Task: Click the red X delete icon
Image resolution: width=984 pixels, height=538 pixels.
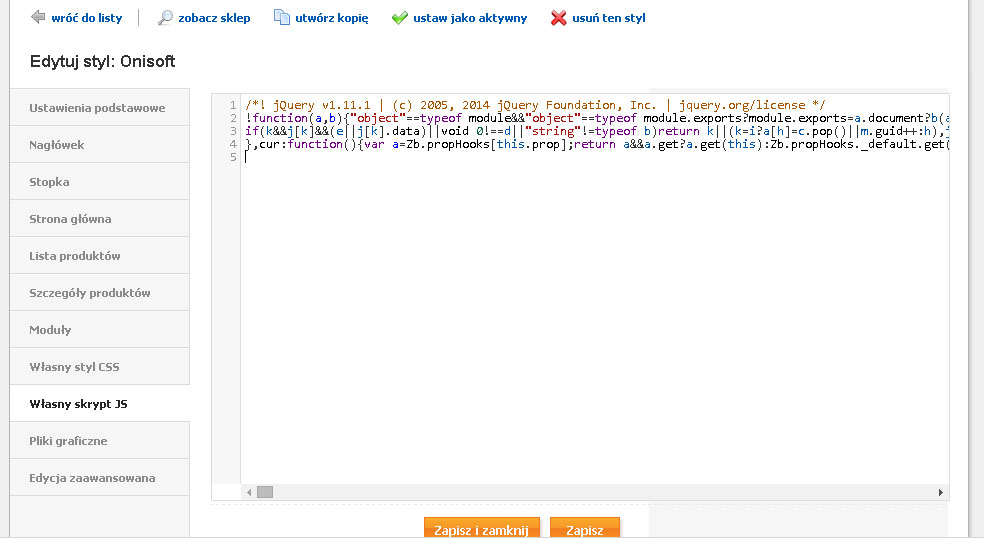Action: [x=559, y=18]
